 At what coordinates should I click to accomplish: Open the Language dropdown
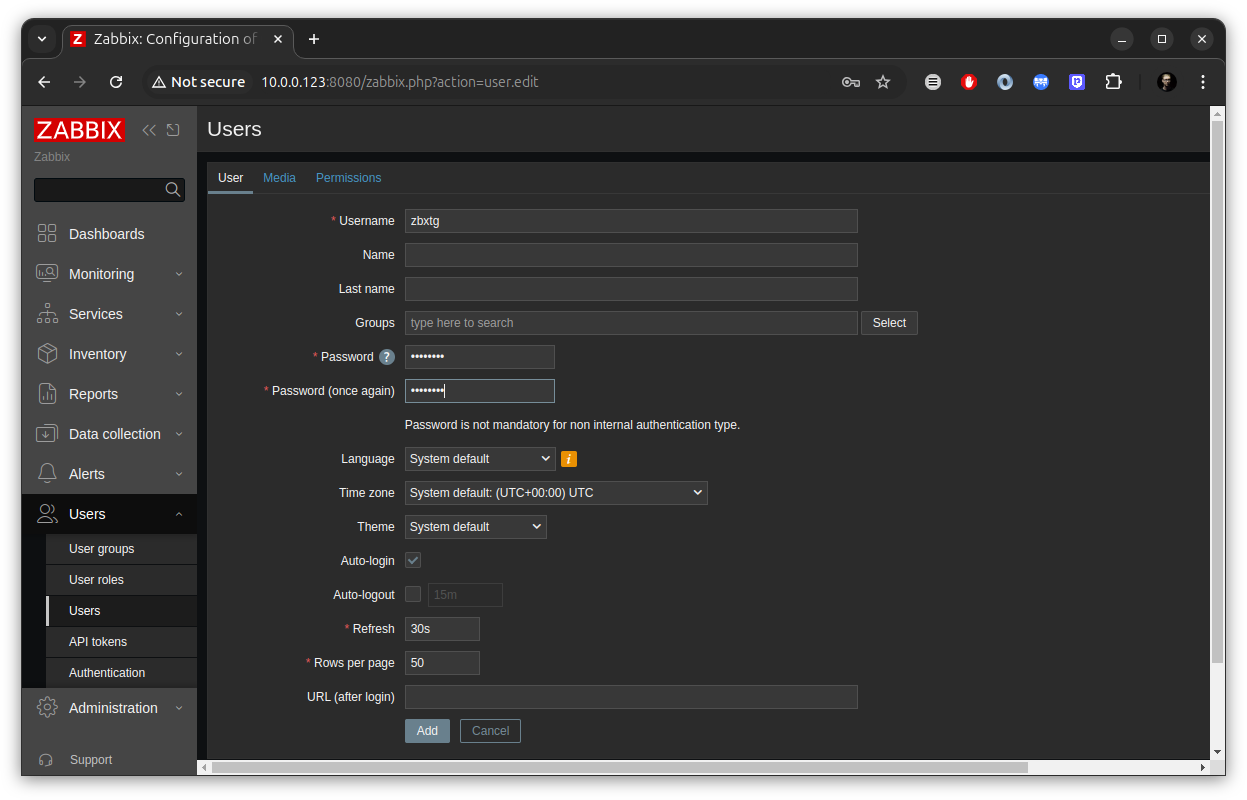coord(479,458)
